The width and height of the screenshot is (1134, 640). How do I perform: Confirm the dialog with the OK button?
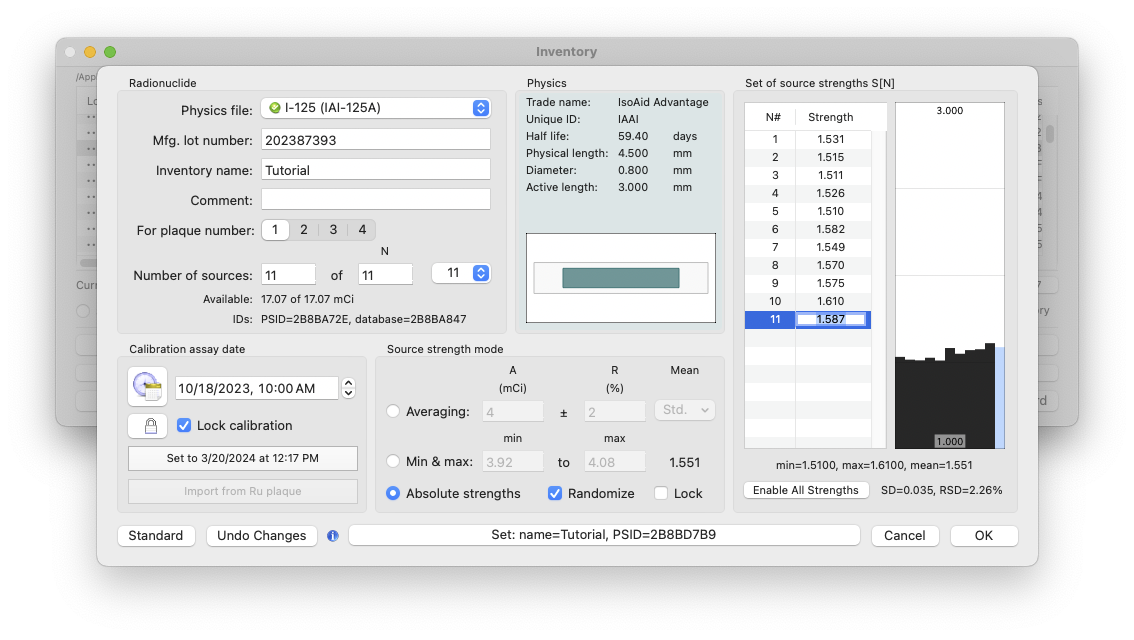pyautogui.click(x=984, y=536)
